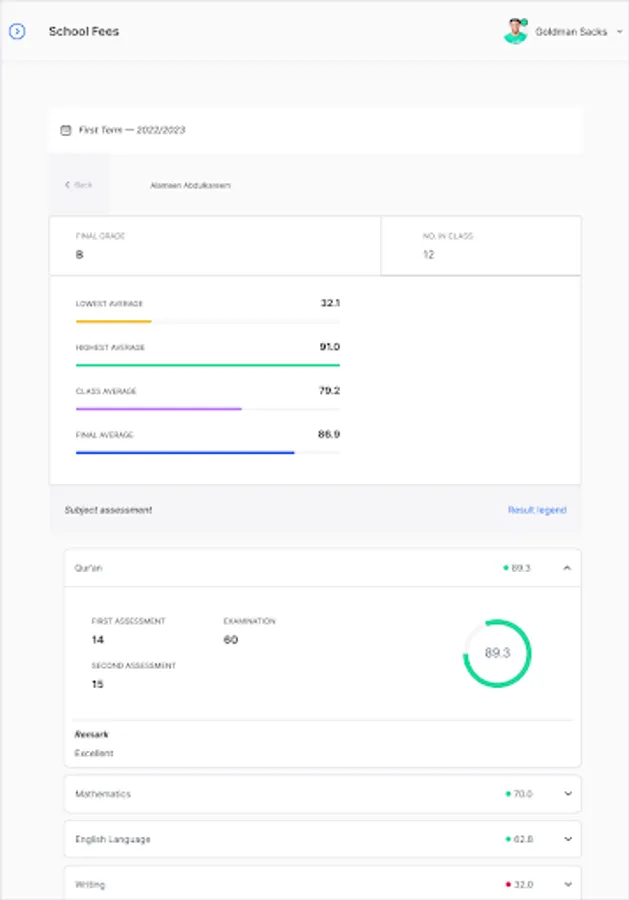Click the Goldman Sacks profile avatar
Image resolution: width=629 pixels, height=900 pixels.
(515, 32)
